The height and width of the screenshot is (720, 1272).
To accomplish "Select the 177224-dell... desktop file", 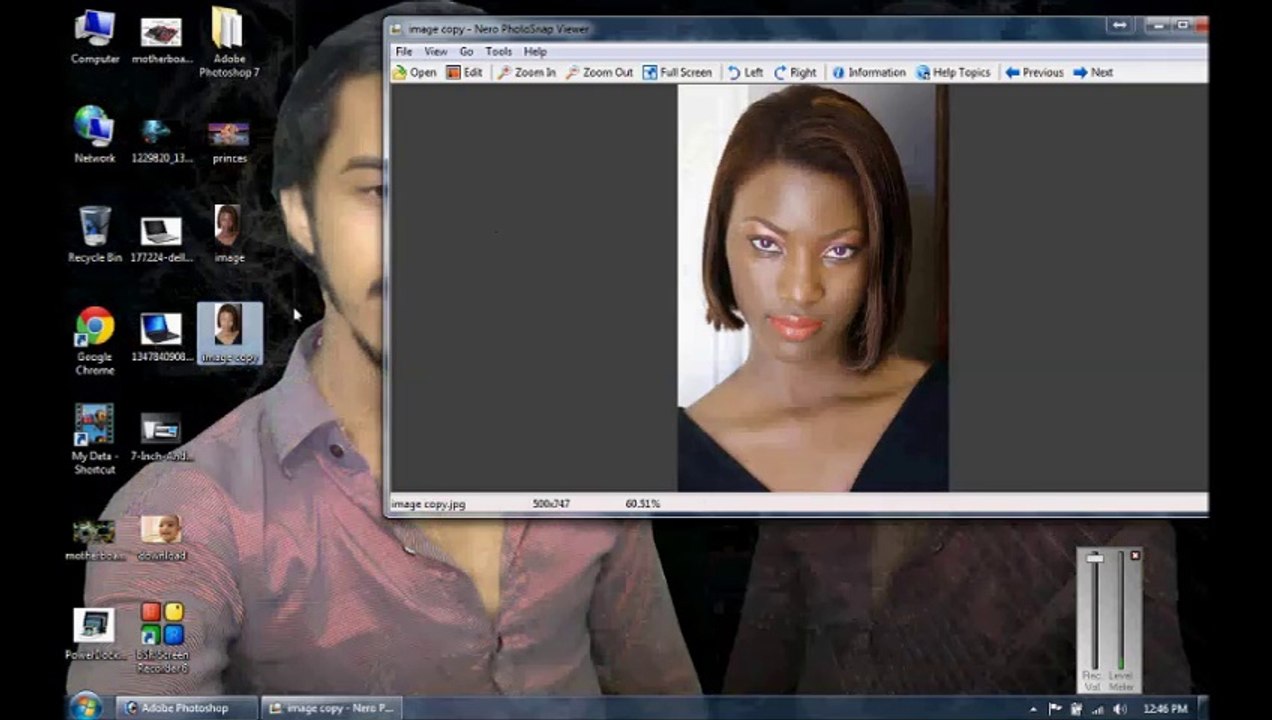I will (x=161, y=240).
